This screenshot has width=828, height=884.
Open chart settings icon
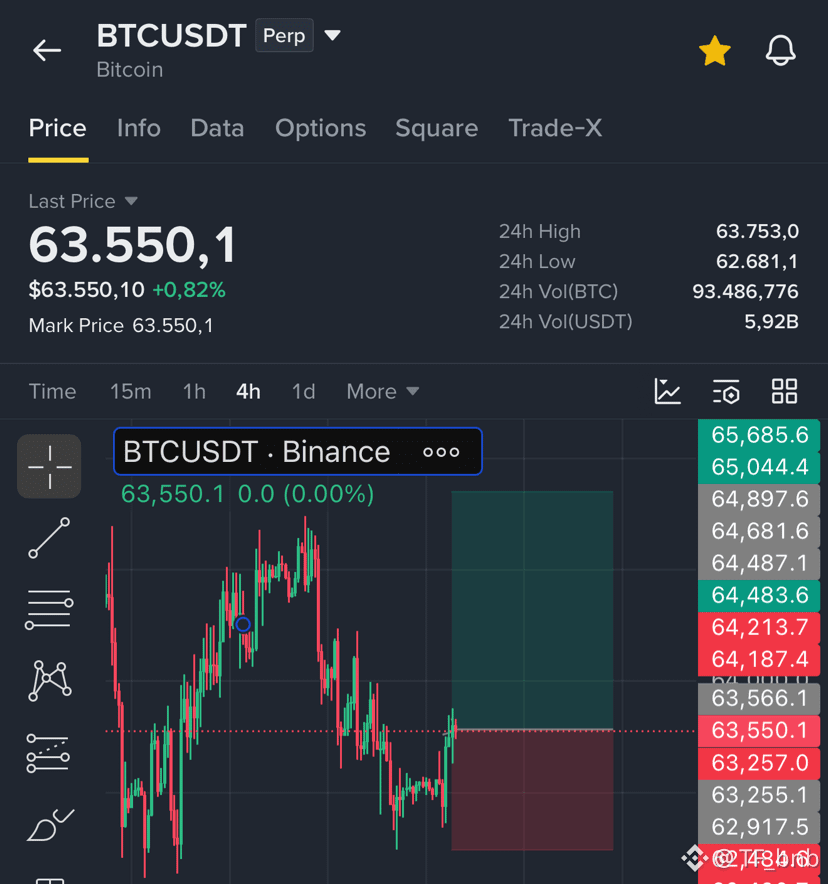726,391
